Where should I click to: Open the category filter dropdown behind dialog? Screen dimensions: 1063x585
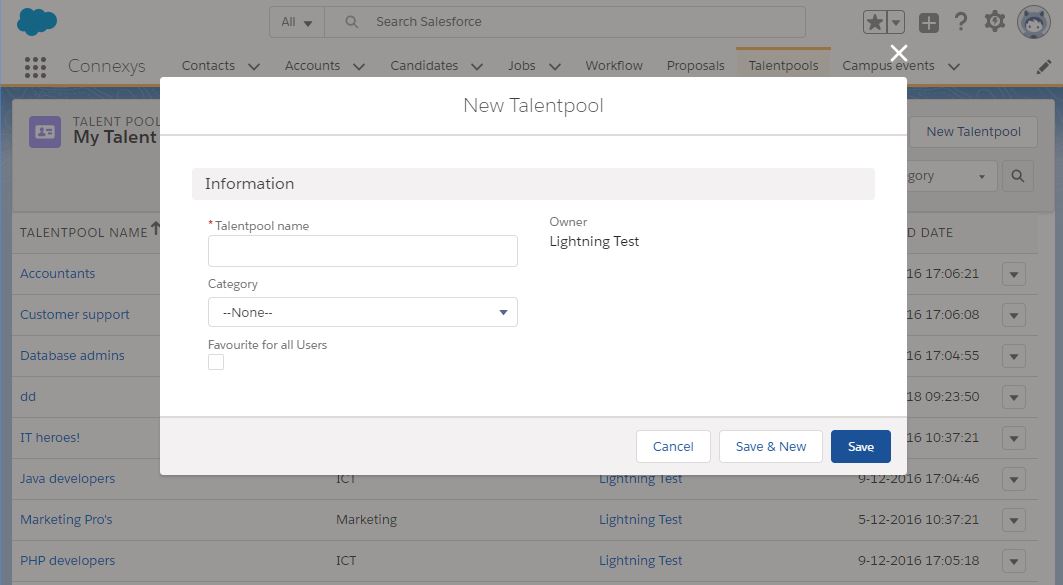952,176
